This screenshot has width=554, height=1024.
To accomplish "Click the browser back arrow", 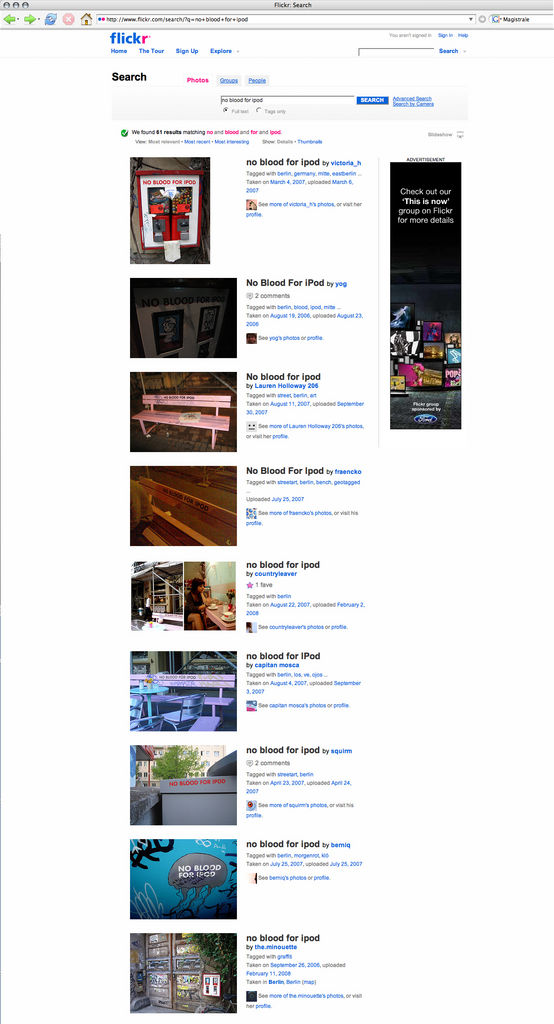I will tap(10, 19).
